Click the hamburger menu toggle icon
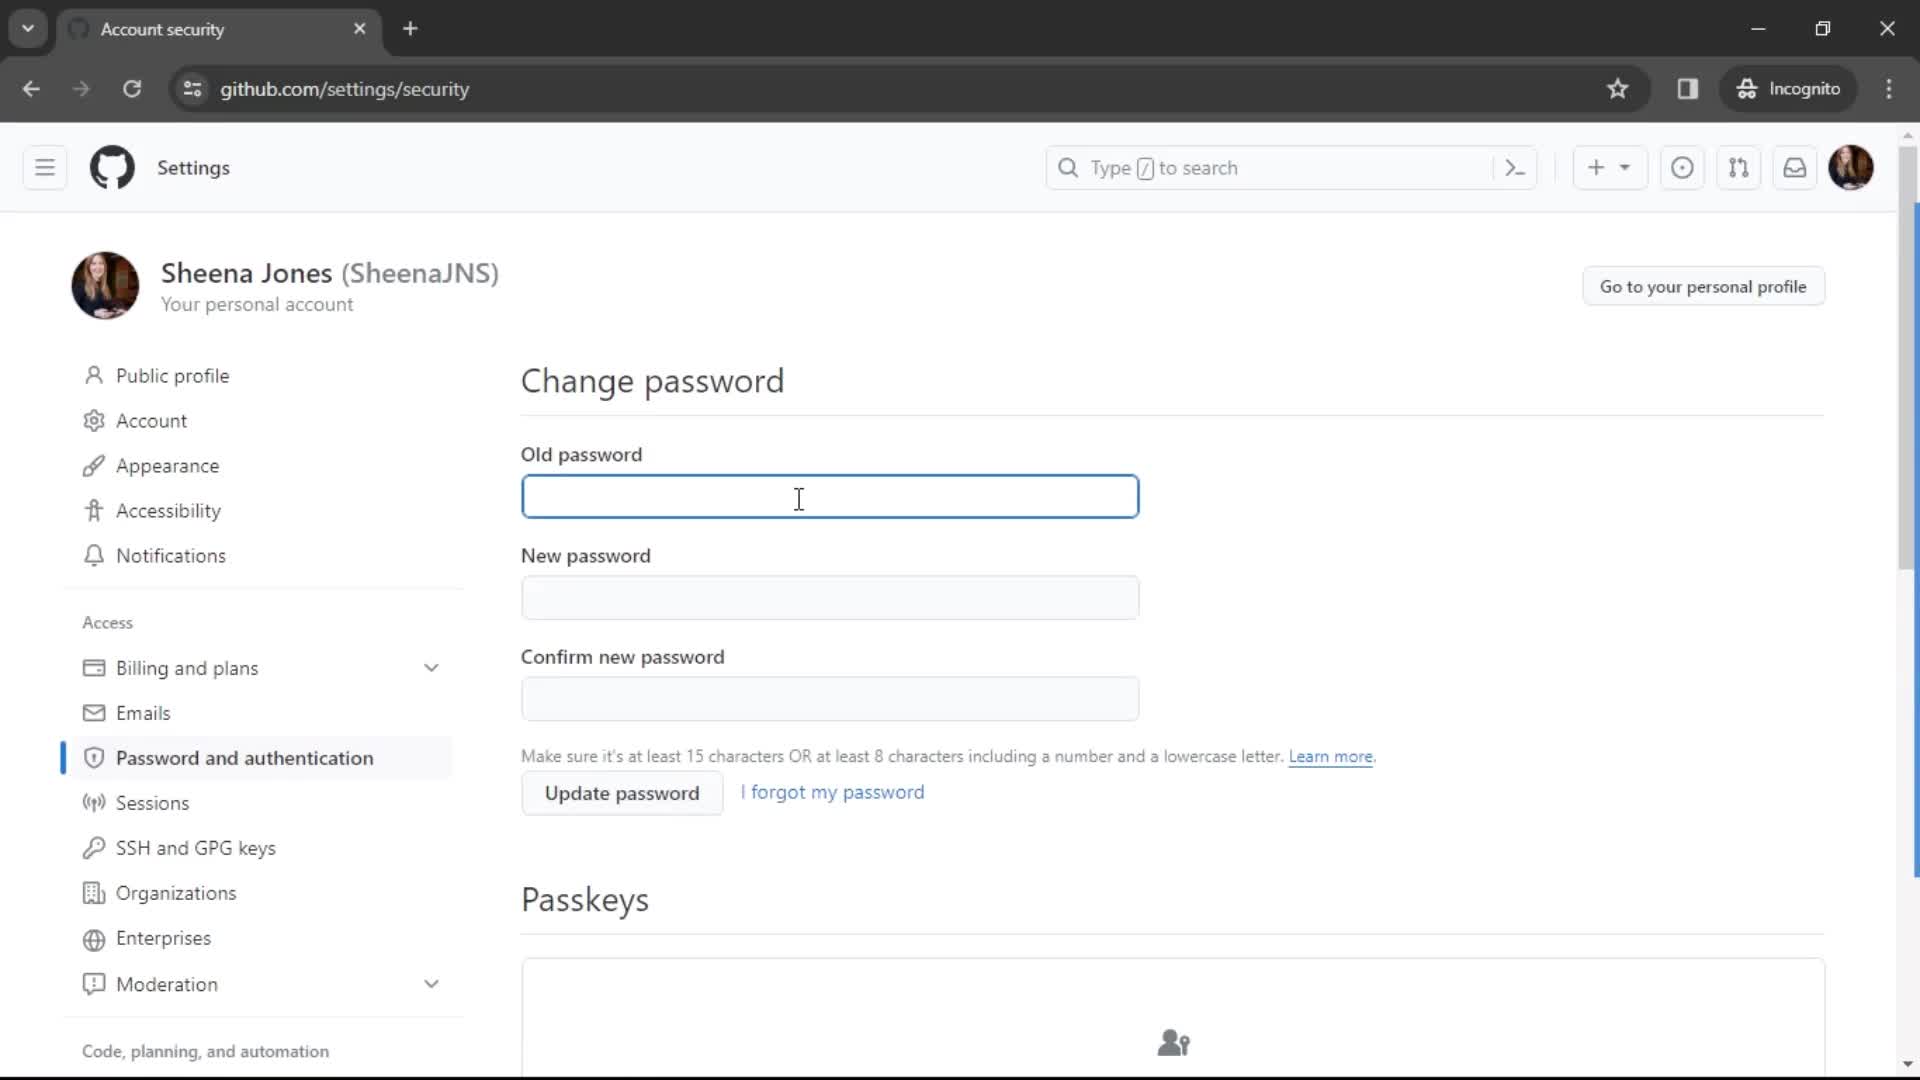 (x=44, y=167)
